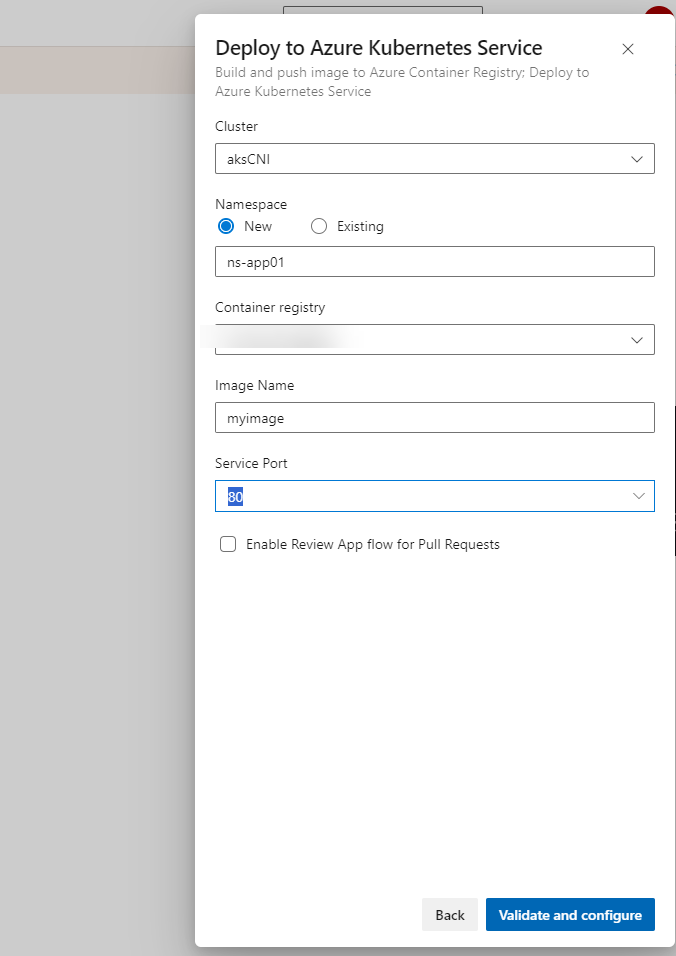Select the Existing namespace radio button

point(319,226)
